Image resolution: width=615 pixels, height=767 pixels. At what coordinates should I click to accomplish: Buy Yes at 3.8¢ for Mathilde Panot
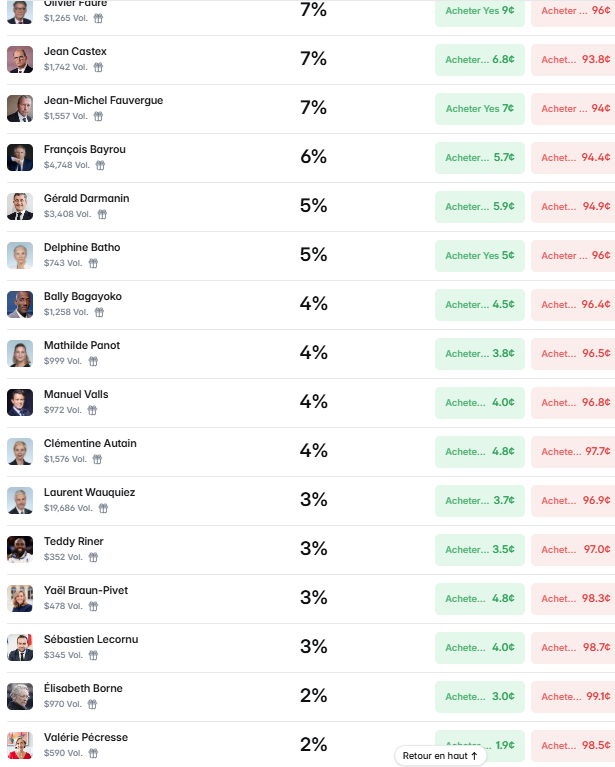(479, 354)
